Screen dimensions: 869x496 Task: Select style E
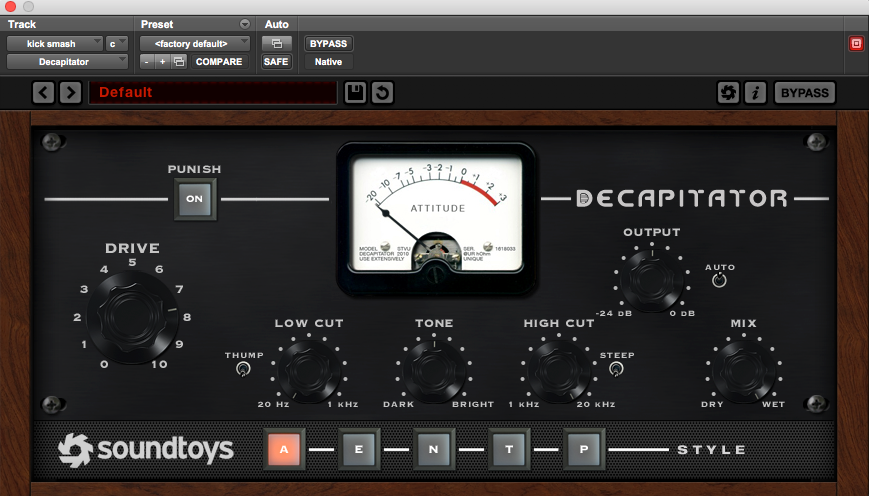pyautogui.click(x=359, y=449)
